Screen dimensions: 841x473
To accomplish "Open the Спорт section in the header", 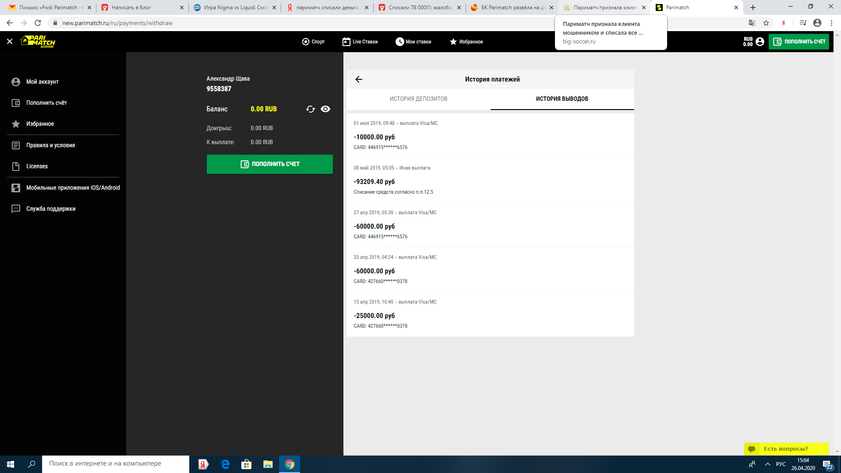I will coord(313,42).
